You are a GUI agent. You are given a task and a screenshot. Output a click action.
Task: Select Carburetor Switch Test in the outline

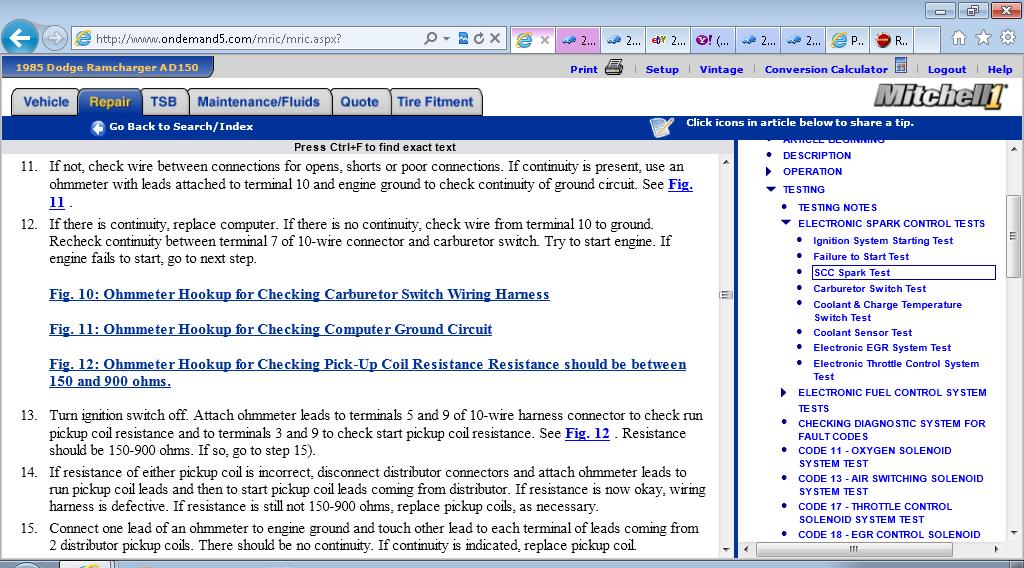click(x=869, y=288)
